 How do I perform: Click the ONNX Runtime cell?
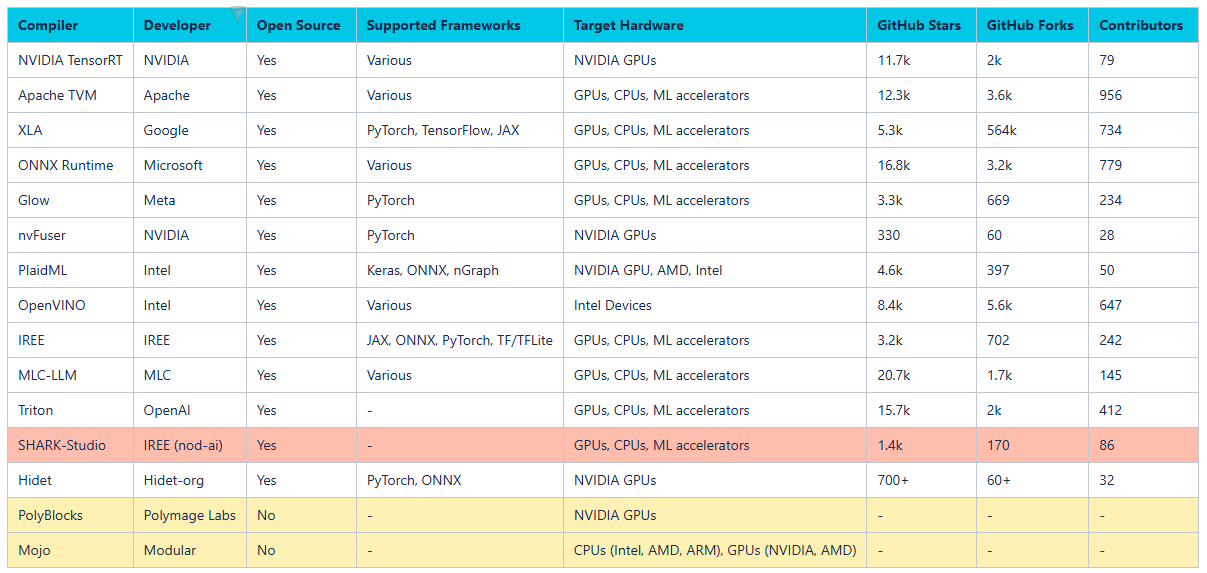click(x=70, y=165)
